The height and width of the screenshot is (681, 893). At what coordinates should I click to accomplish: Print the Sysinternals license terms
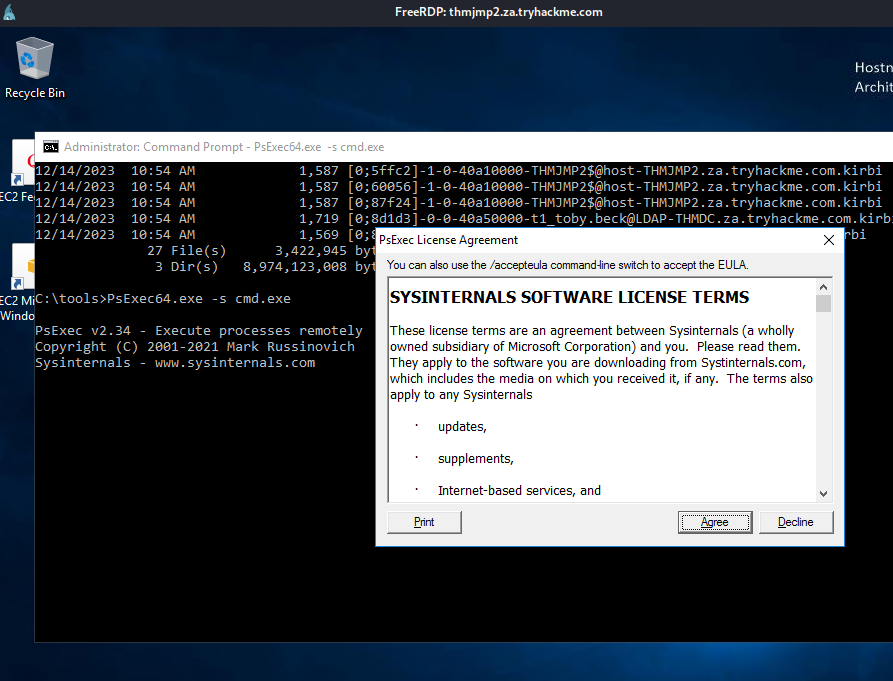click(x=424, y=522)
